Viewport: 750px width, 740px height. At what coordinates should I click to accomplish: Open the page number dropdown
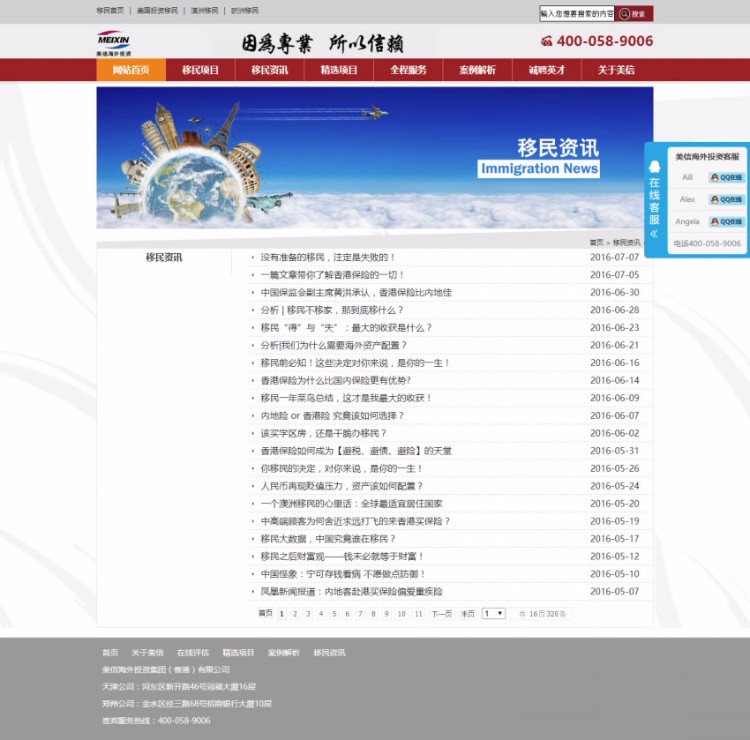(494, 613)
